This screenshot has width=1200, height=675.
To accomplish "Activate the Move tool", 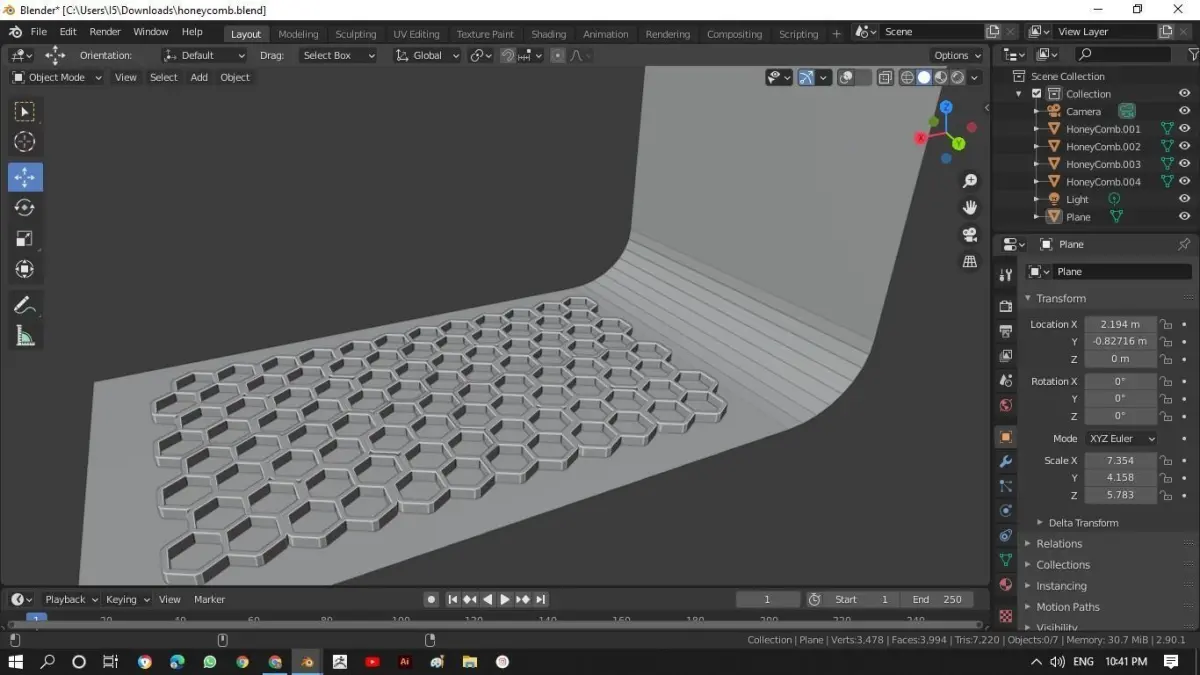I will [25, 177].
